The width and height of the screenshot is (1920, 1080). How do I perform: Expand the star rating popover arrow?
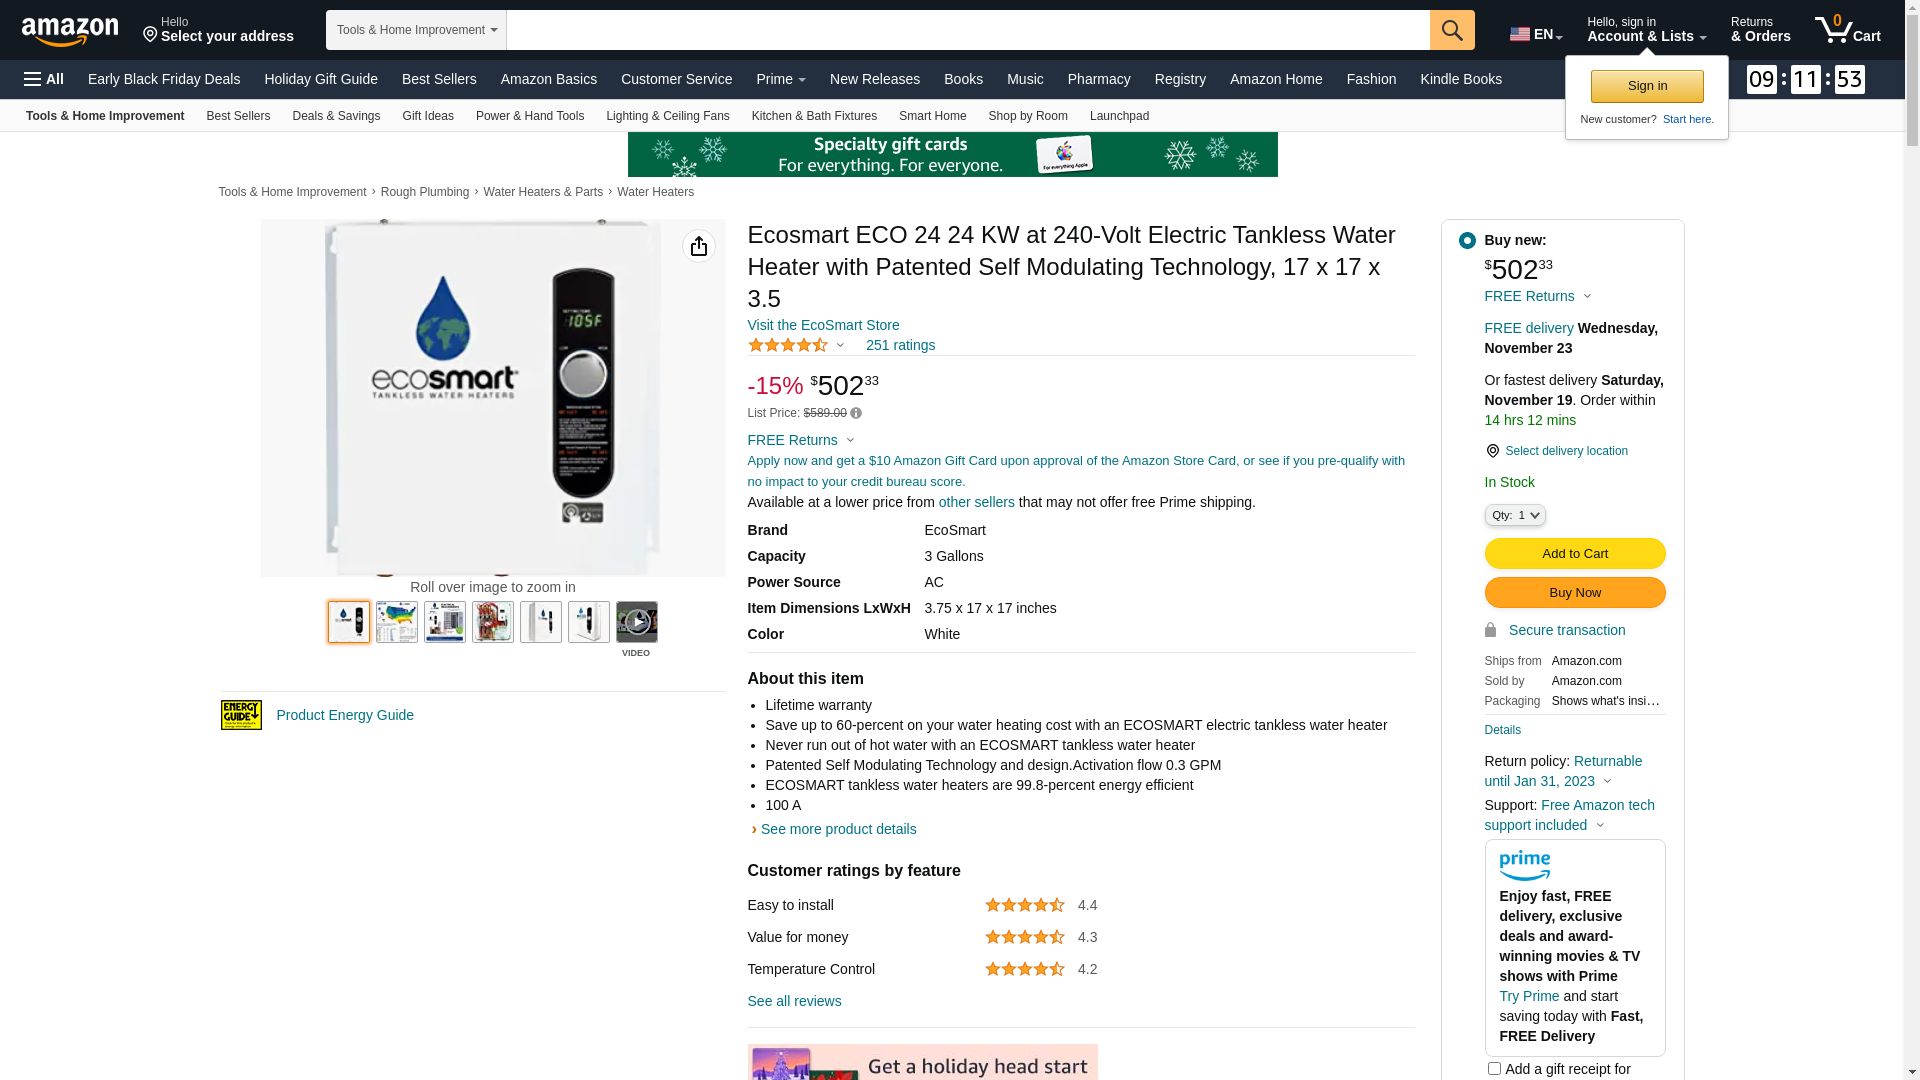[840, 345]
